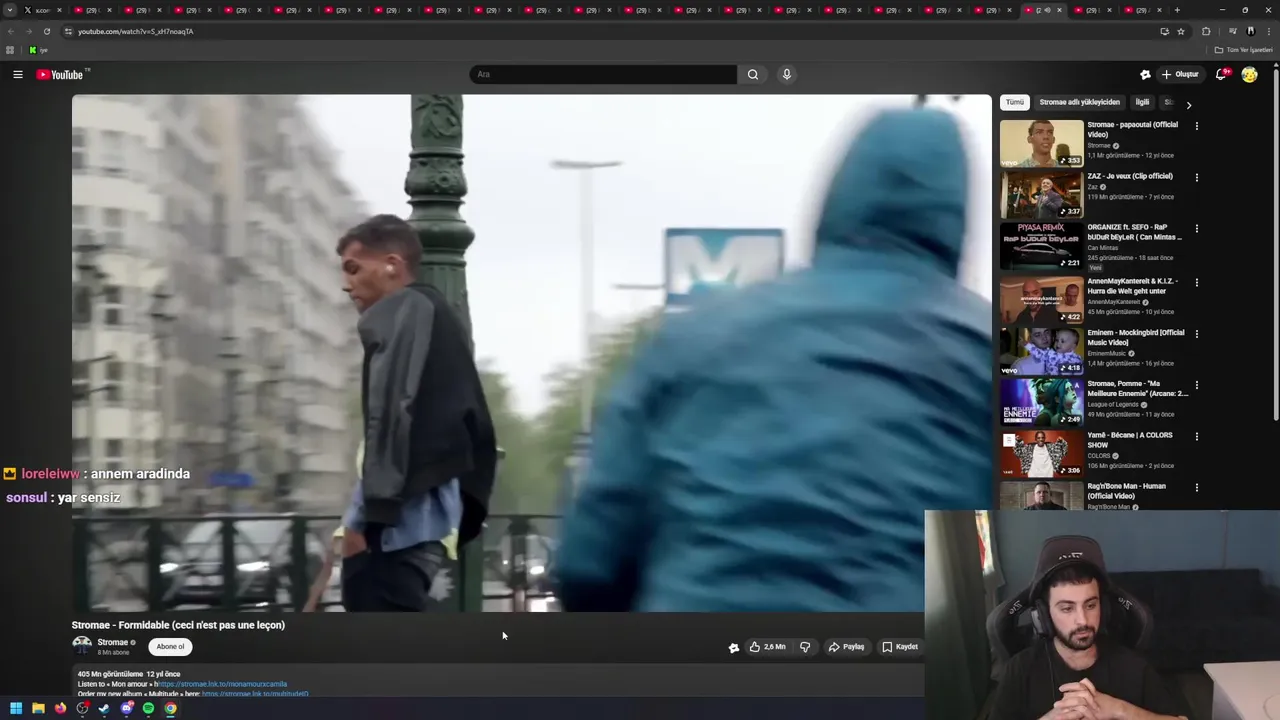Click the main video player

point(531,353)
